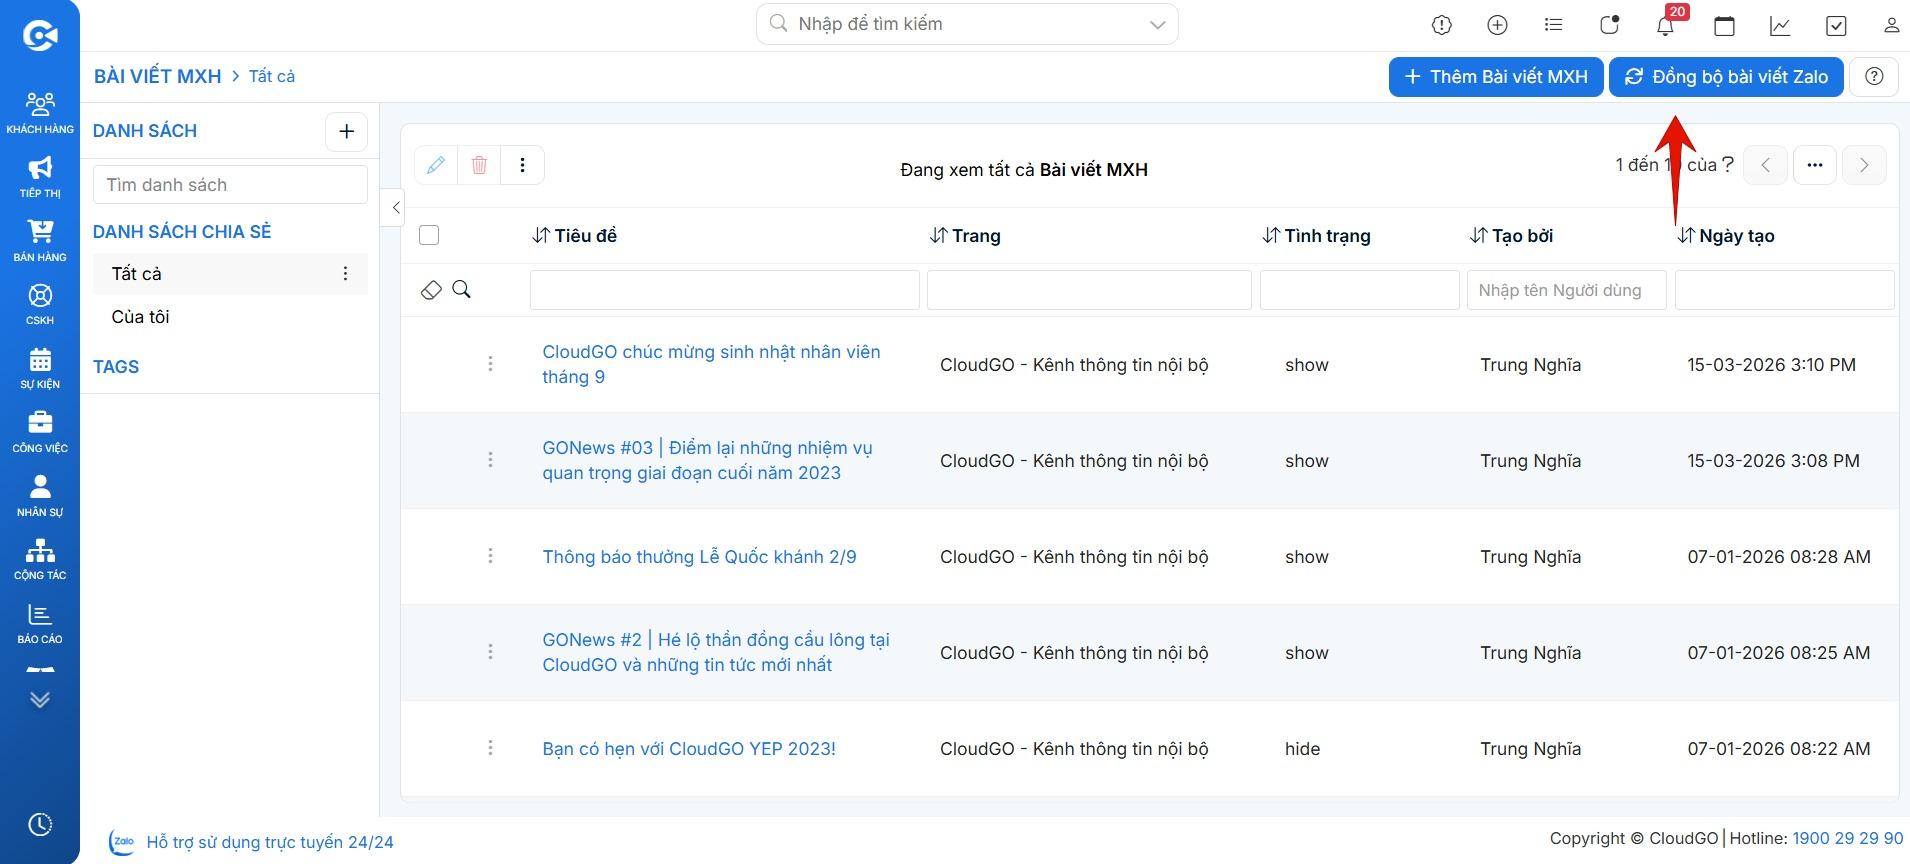Screen dimensions: 1910x864
Task: Click the TAGS section heading
Action: [x=116, y=367]
